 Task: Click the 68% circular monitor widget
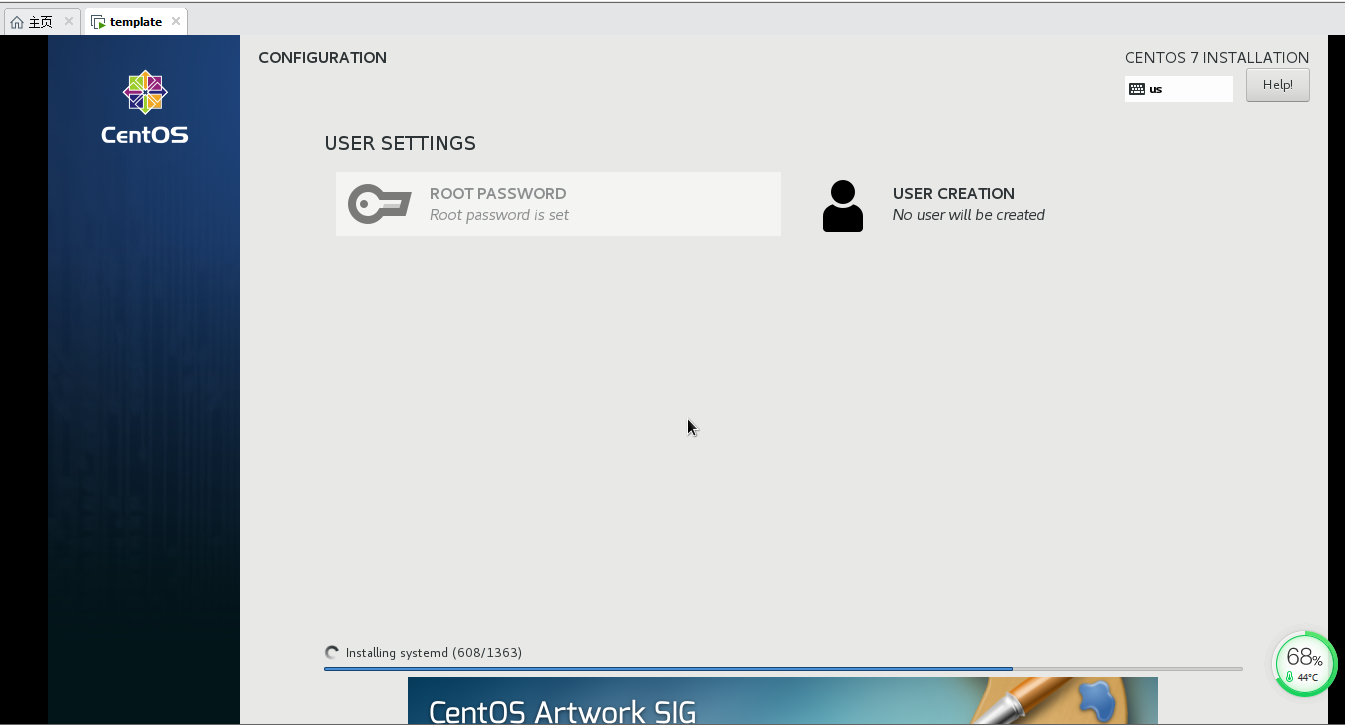coord(1304,663)
